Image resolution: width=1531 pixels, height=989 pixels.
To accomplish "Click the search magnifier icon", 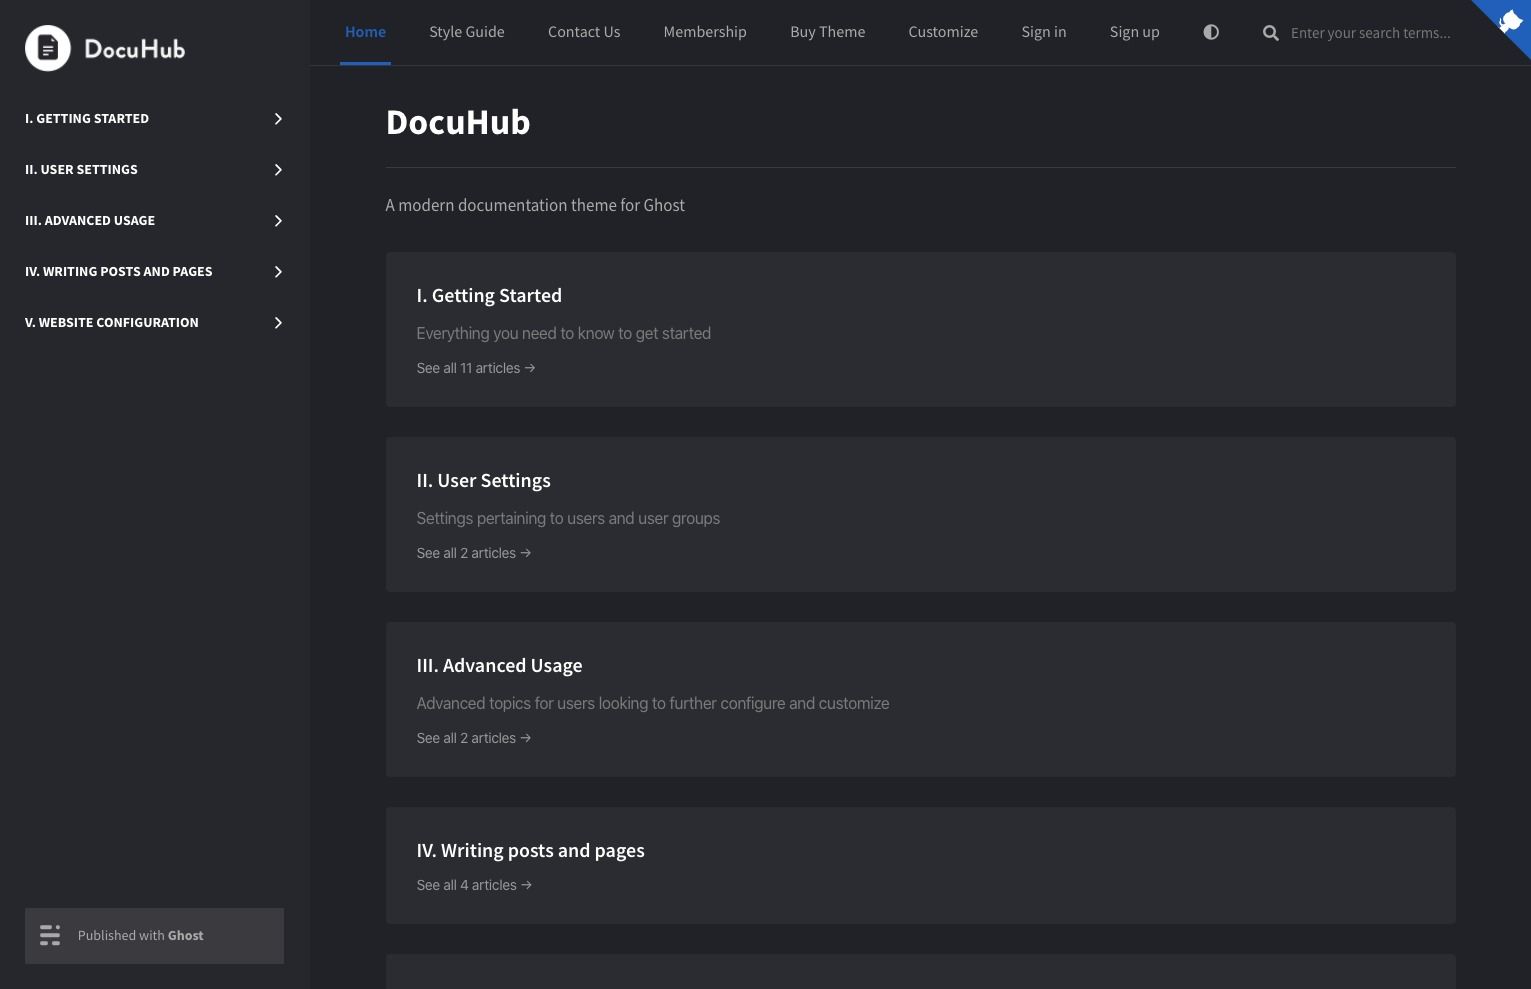I will click(1270, 33).
